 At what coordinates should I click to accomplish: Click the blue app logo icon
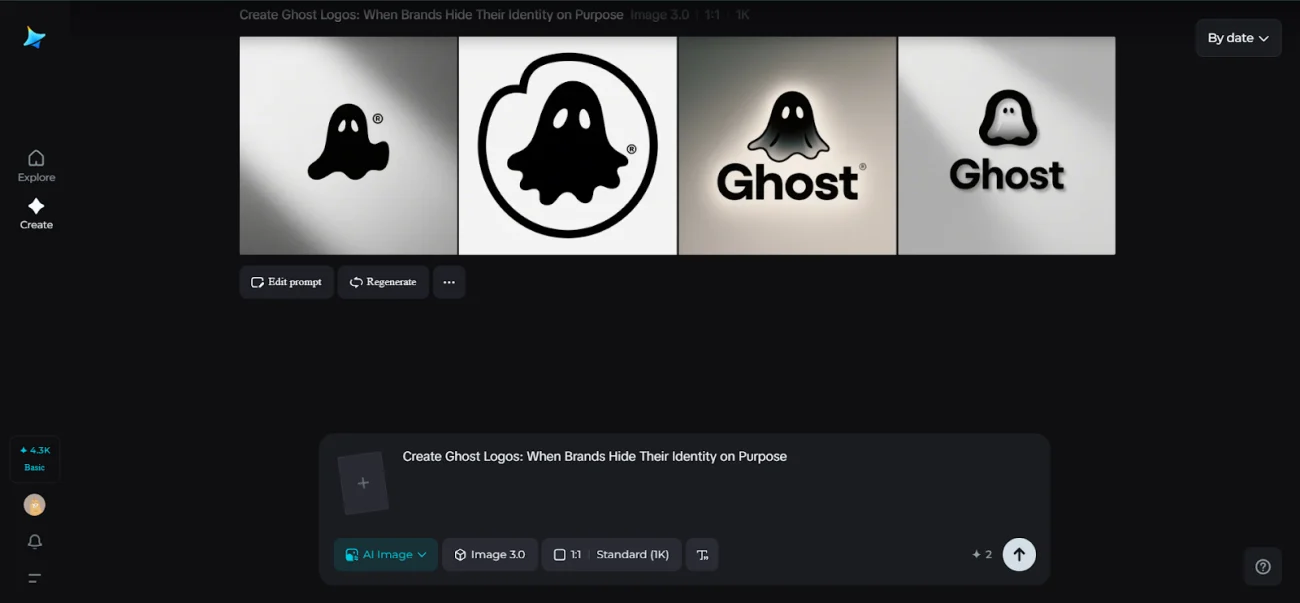pos(35,38)
